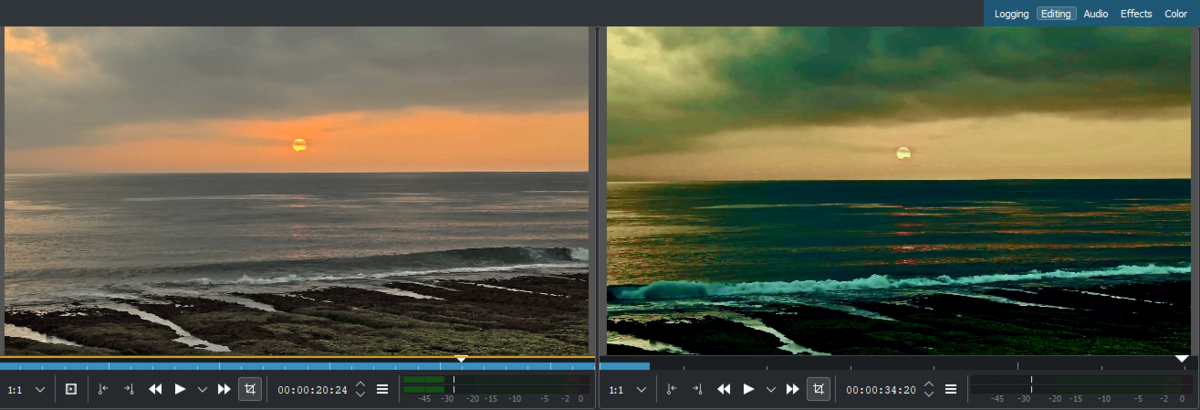
Task: Switch to the Audio workspace tab
Action: (1095, 14)
